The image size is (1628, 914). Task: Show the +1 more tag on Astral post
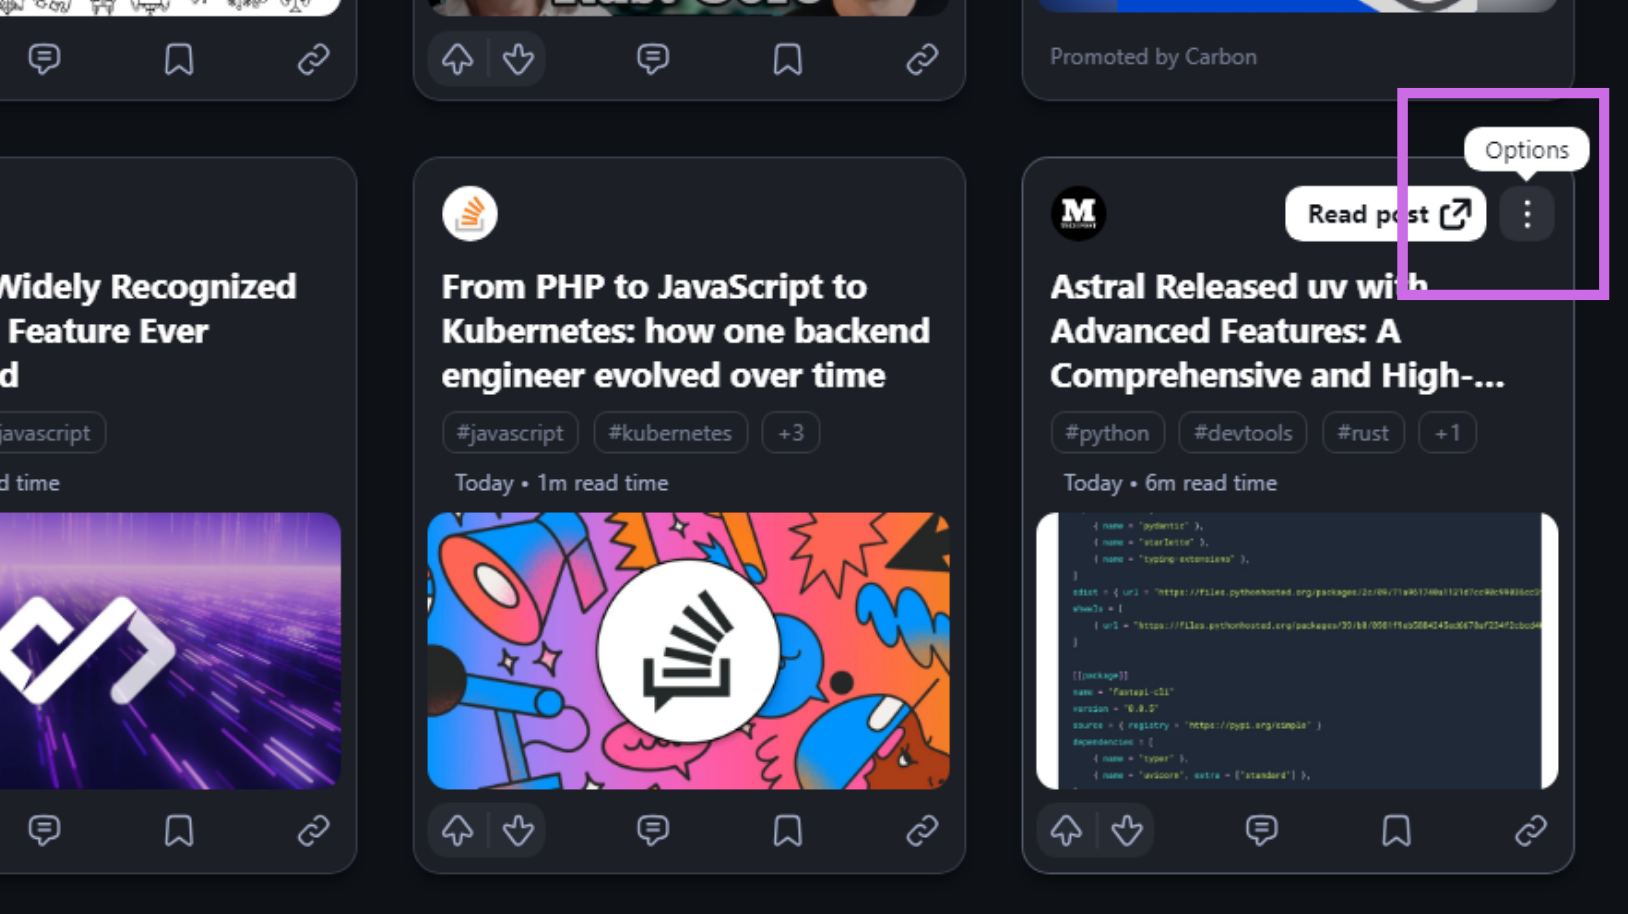point(1447,433)
